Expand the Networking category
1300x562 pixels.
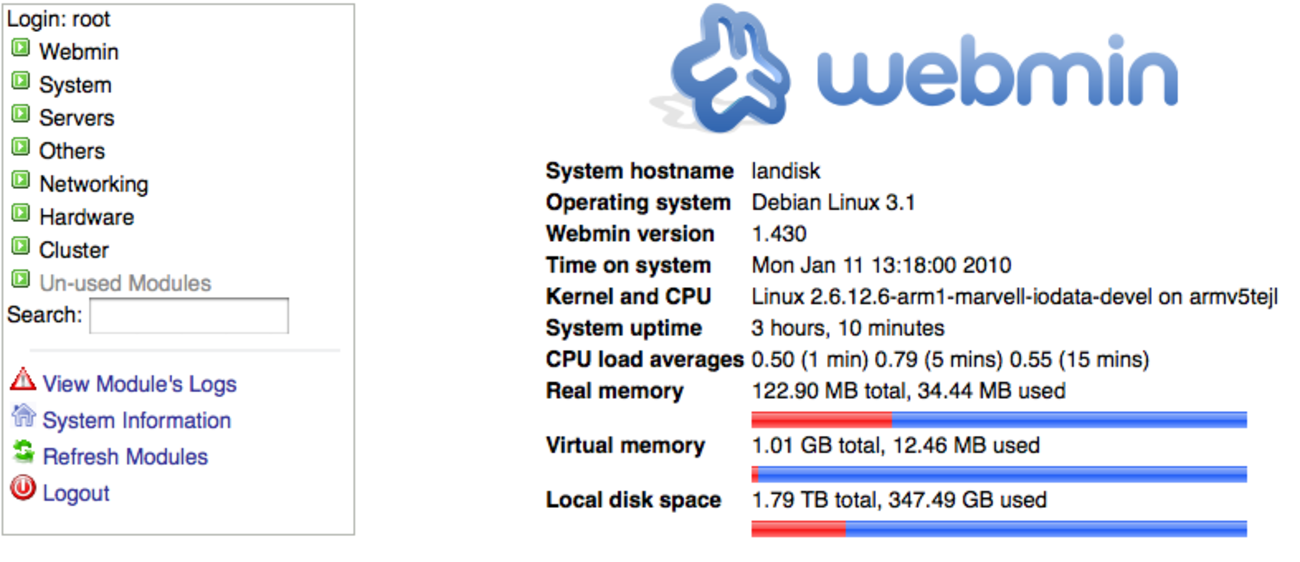pyautogui.click(x=93, y=184)
